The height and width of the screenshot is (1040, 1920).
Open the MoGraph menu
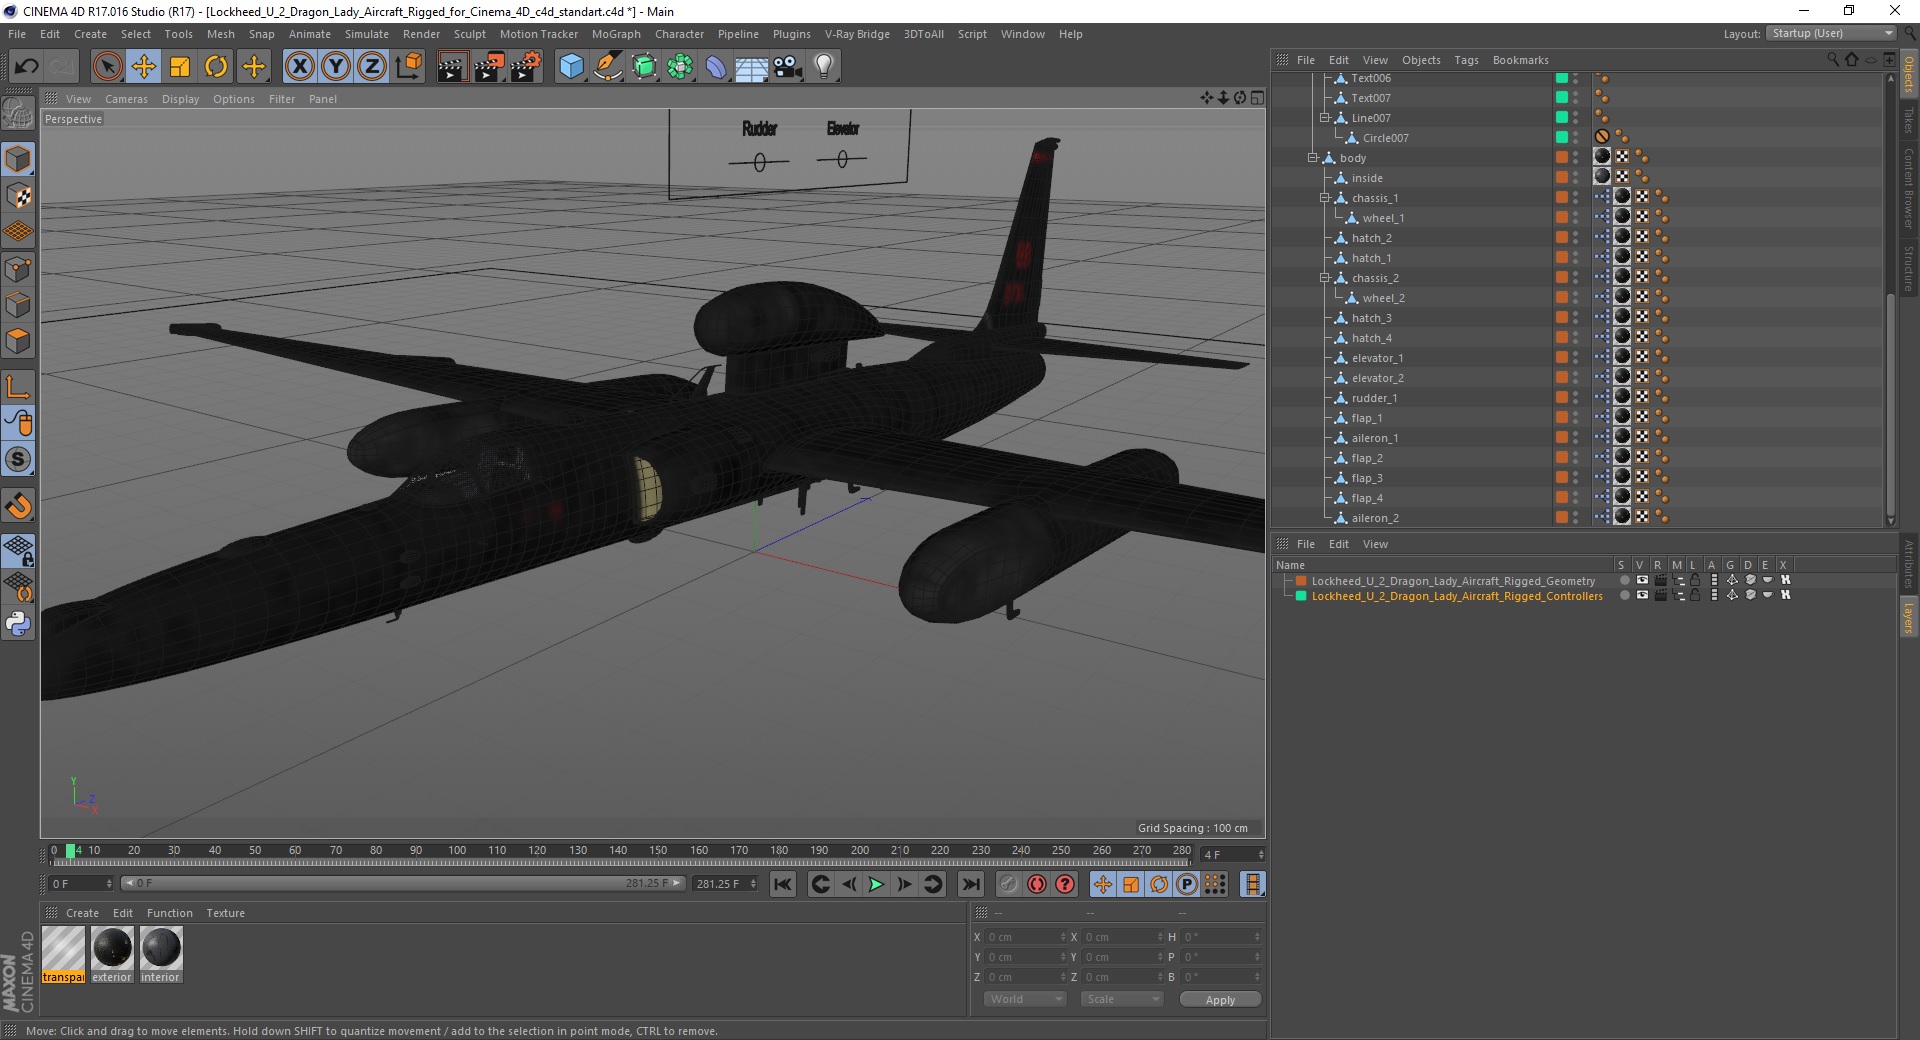coord(616,34)
